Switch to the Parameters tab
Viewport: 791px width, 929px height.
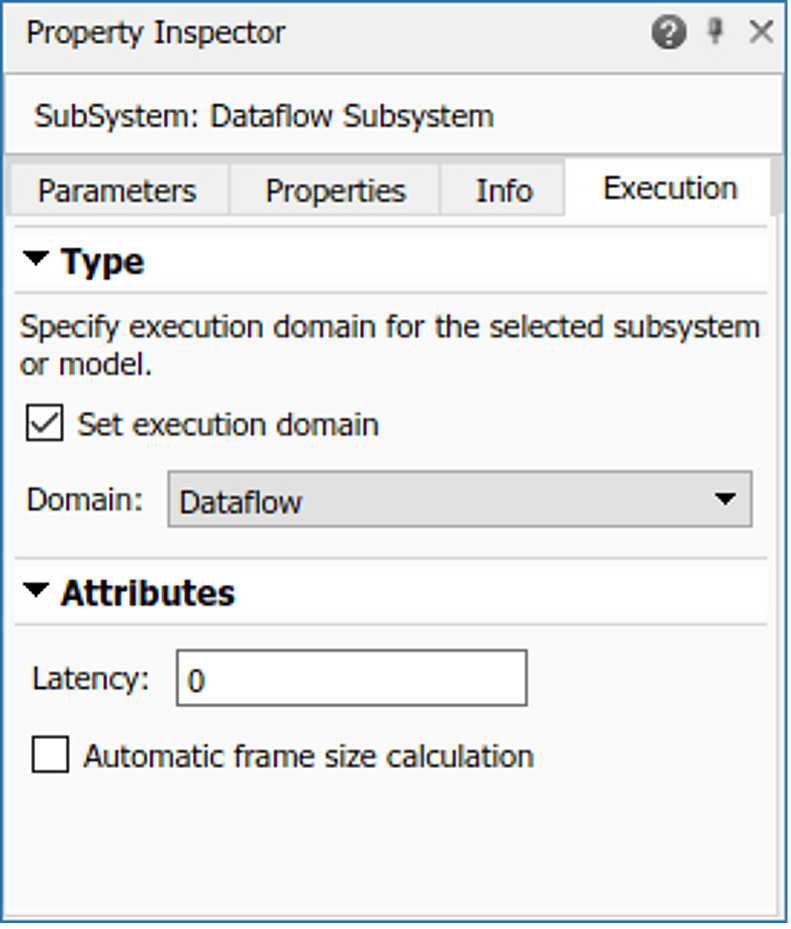point(116,190)
